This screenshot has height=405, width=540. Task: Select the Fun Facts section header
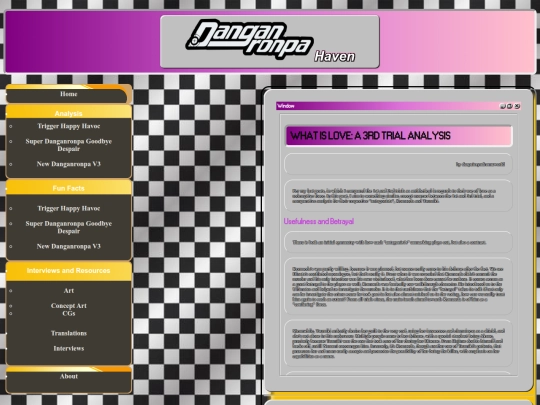[x=69, y=188]
